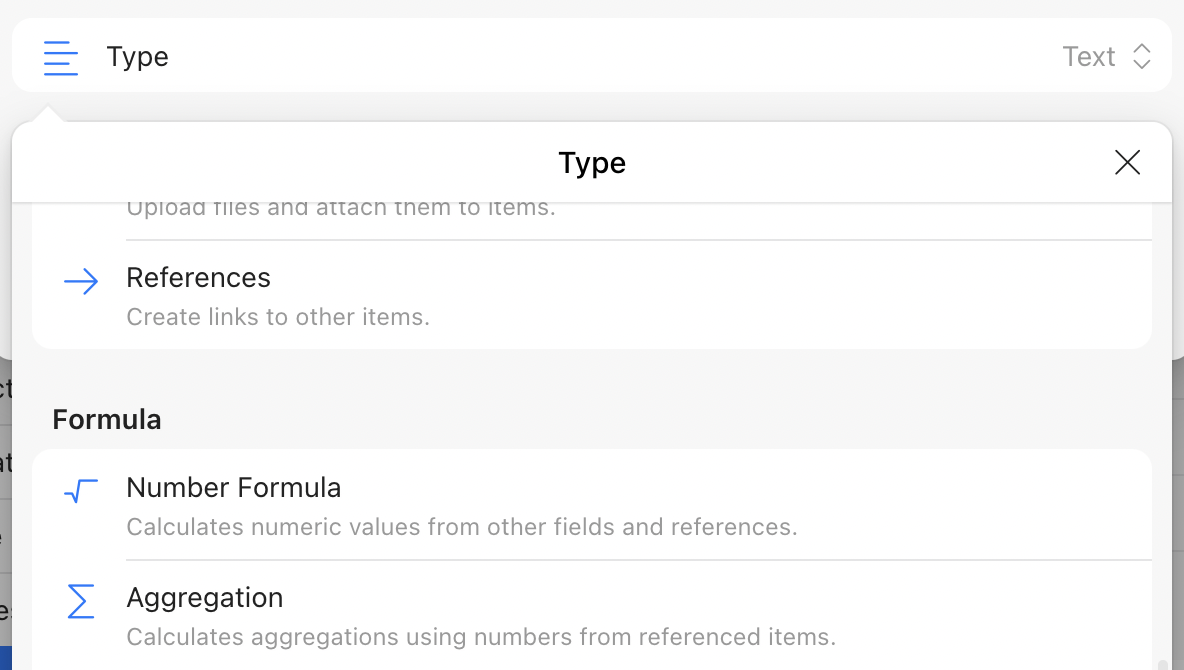Click the blue item at the bottom-left edge

[x=5, y=659]
